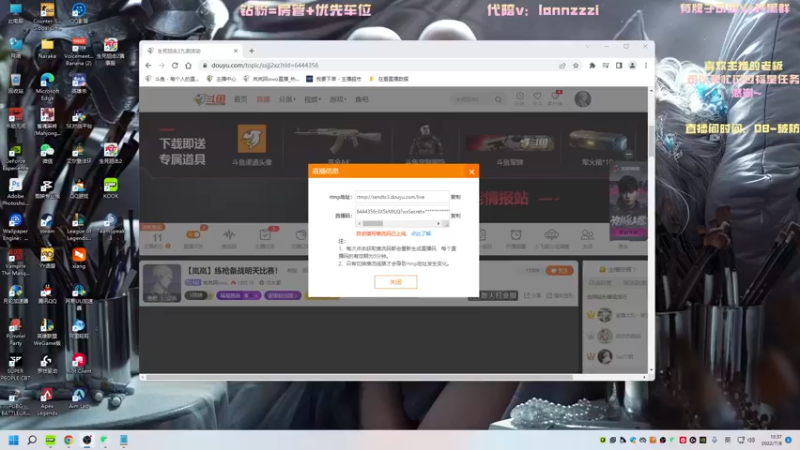Toggle Chrome side panel
Screen dimensions: 800x450
pos(619,65)
